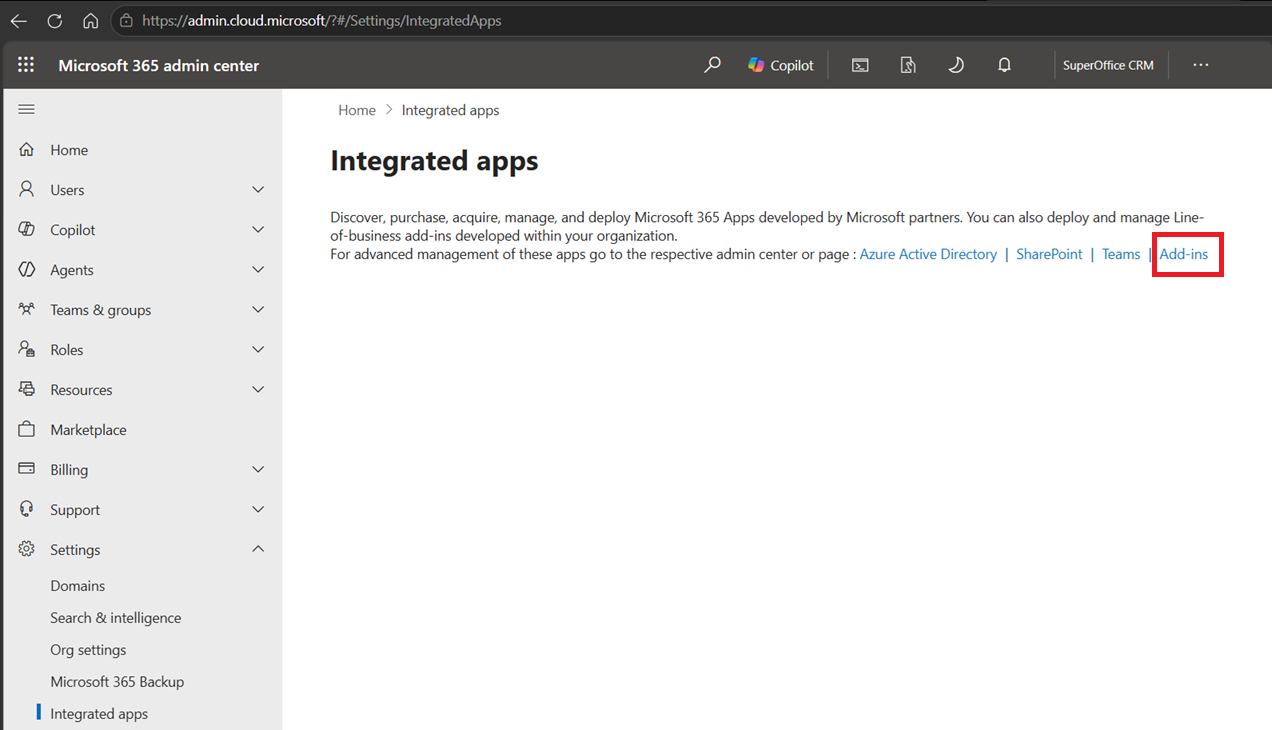Reload the page with the refresh icon
1272x730 pixels.
point(55,20)
